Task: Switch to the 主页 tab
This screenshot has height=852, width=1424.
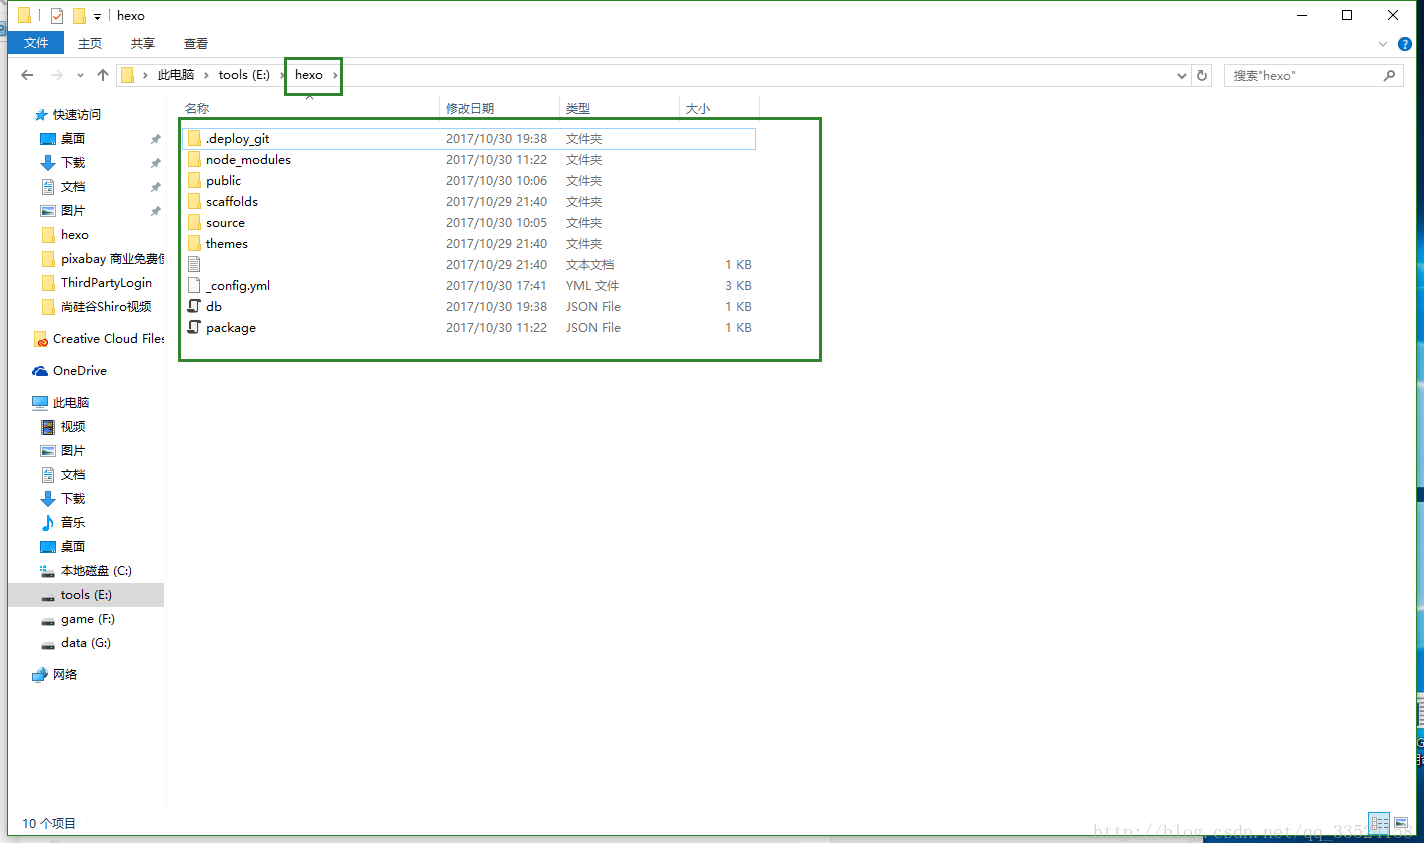Action: [90, 43]
